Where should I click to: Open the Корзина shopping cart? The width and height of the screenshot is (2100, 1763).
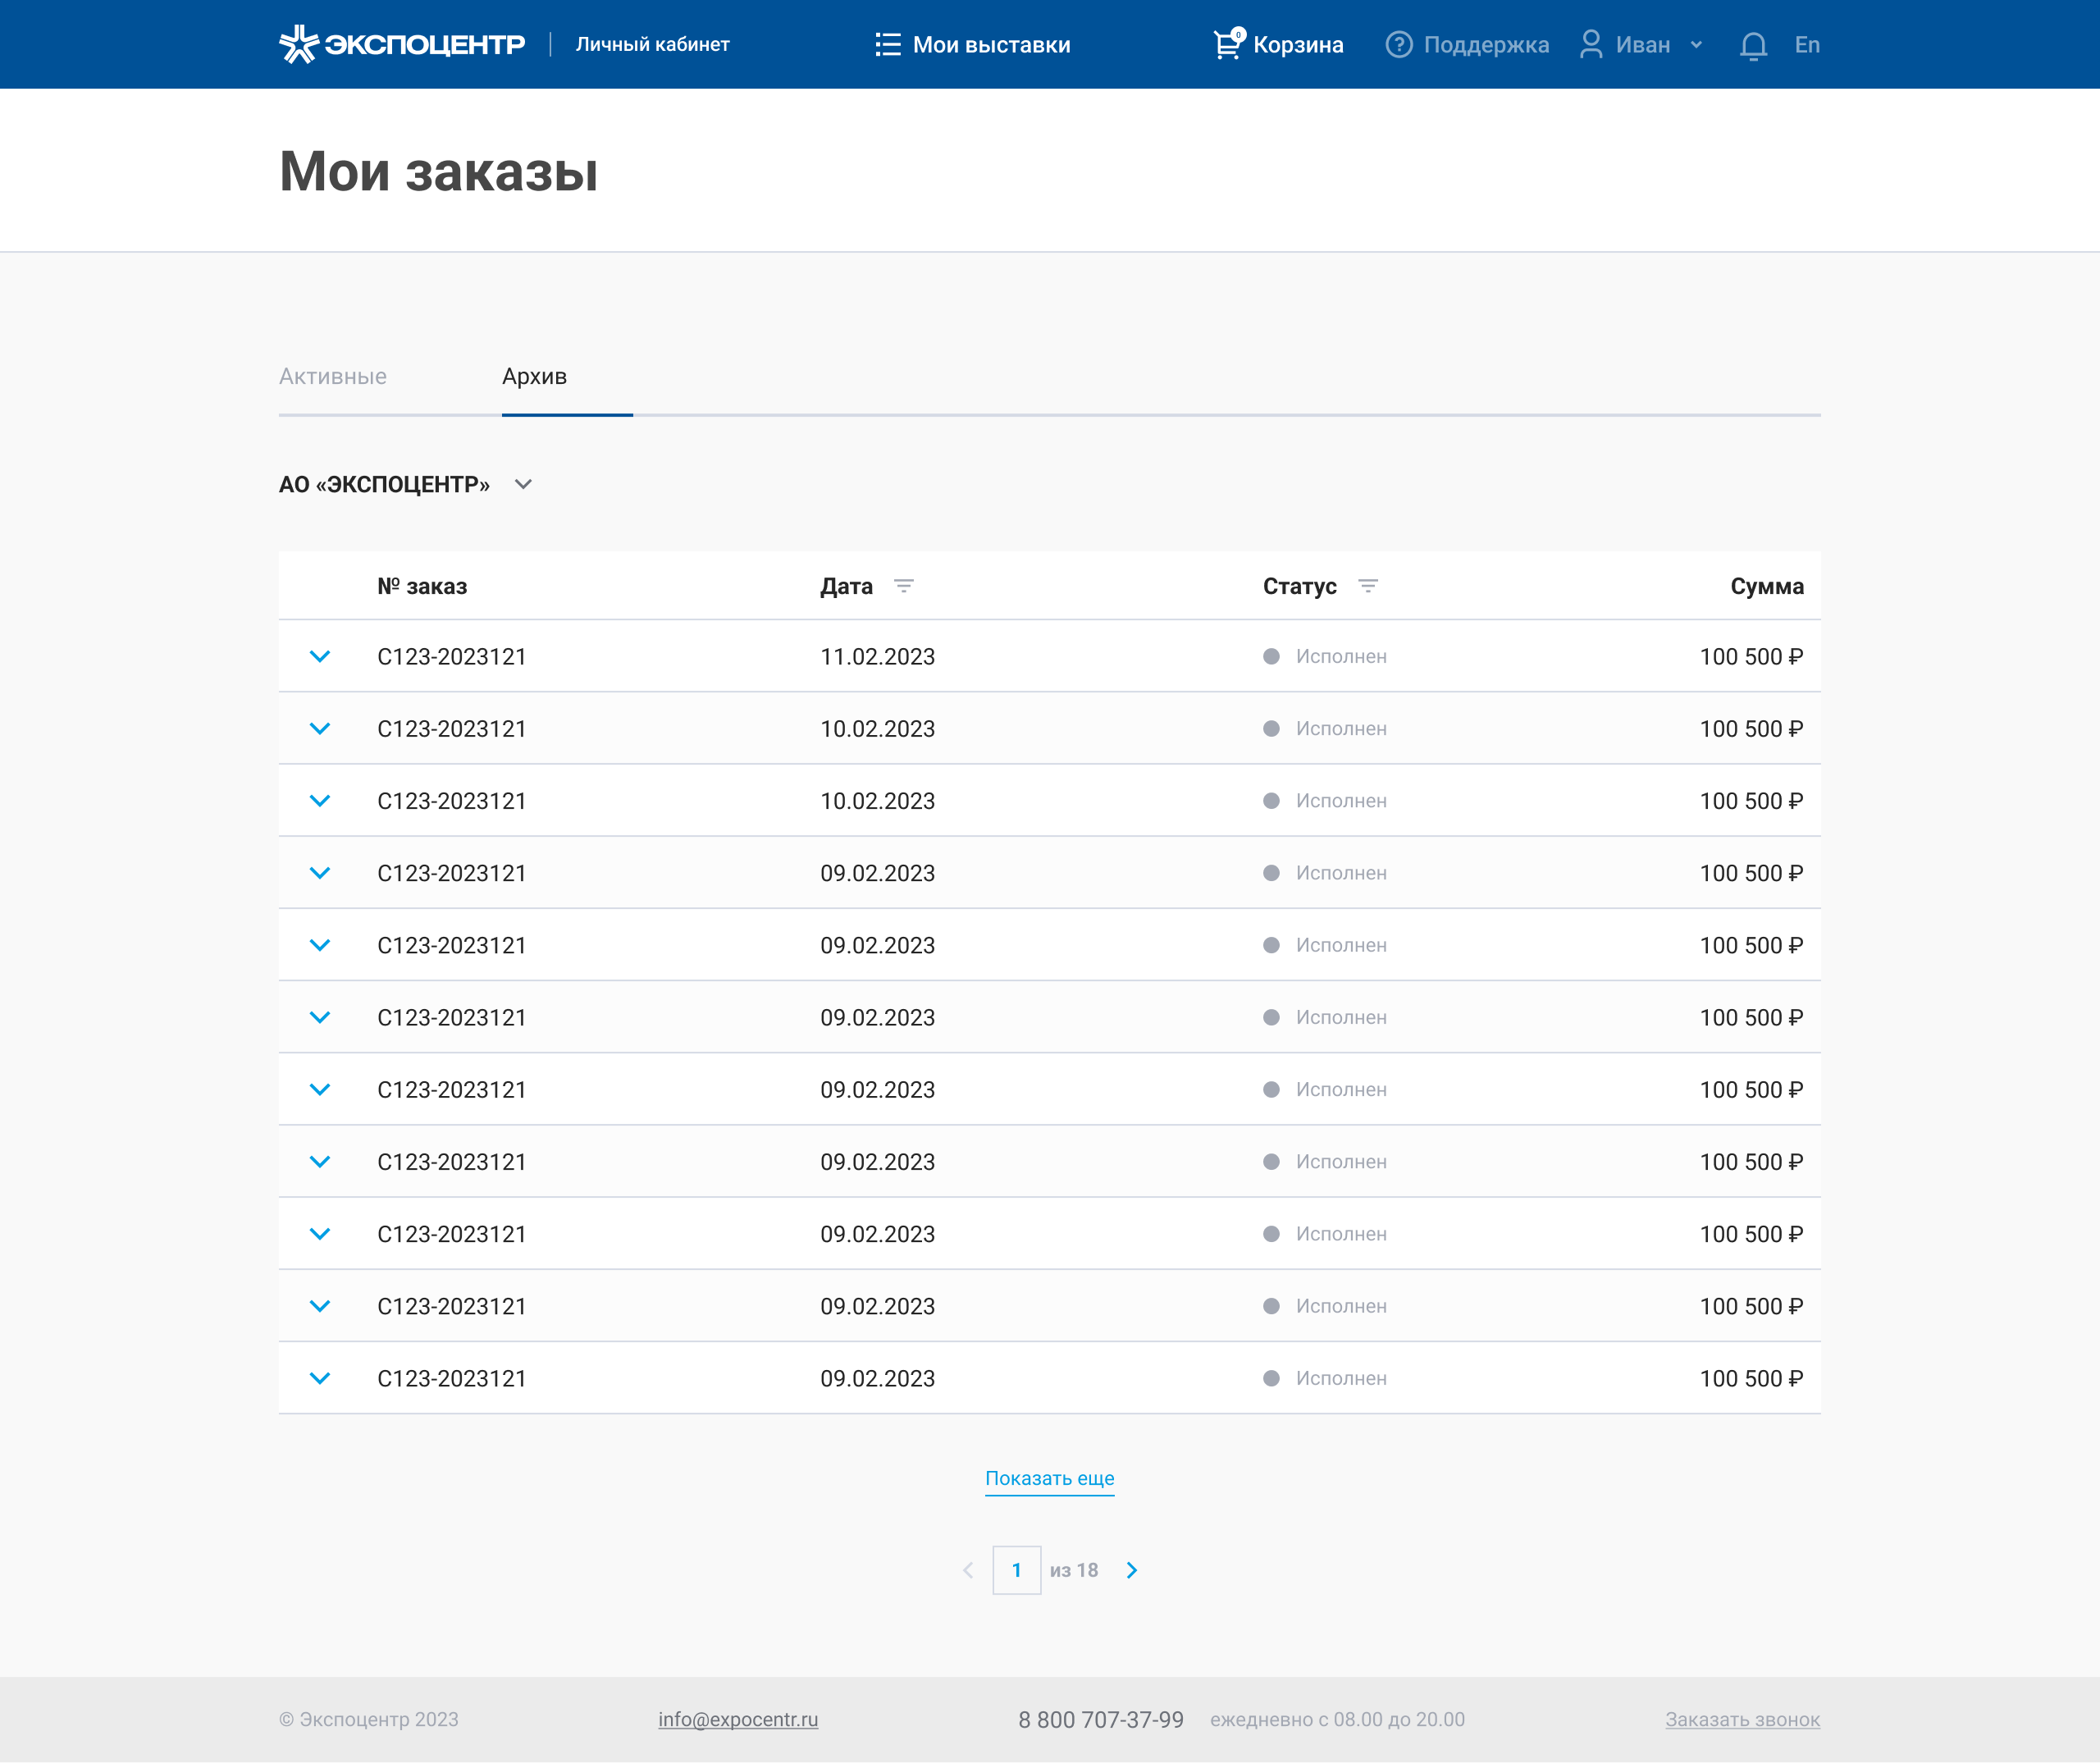[1278, 44]
